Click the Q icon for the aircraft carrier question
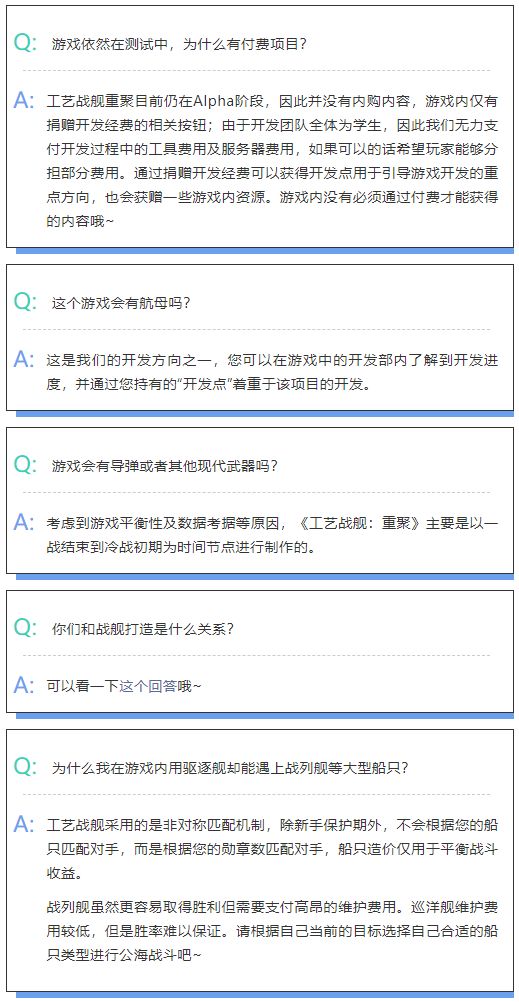Image resolution: width=519 pixels, height=1002 pixels. (26, 302)
